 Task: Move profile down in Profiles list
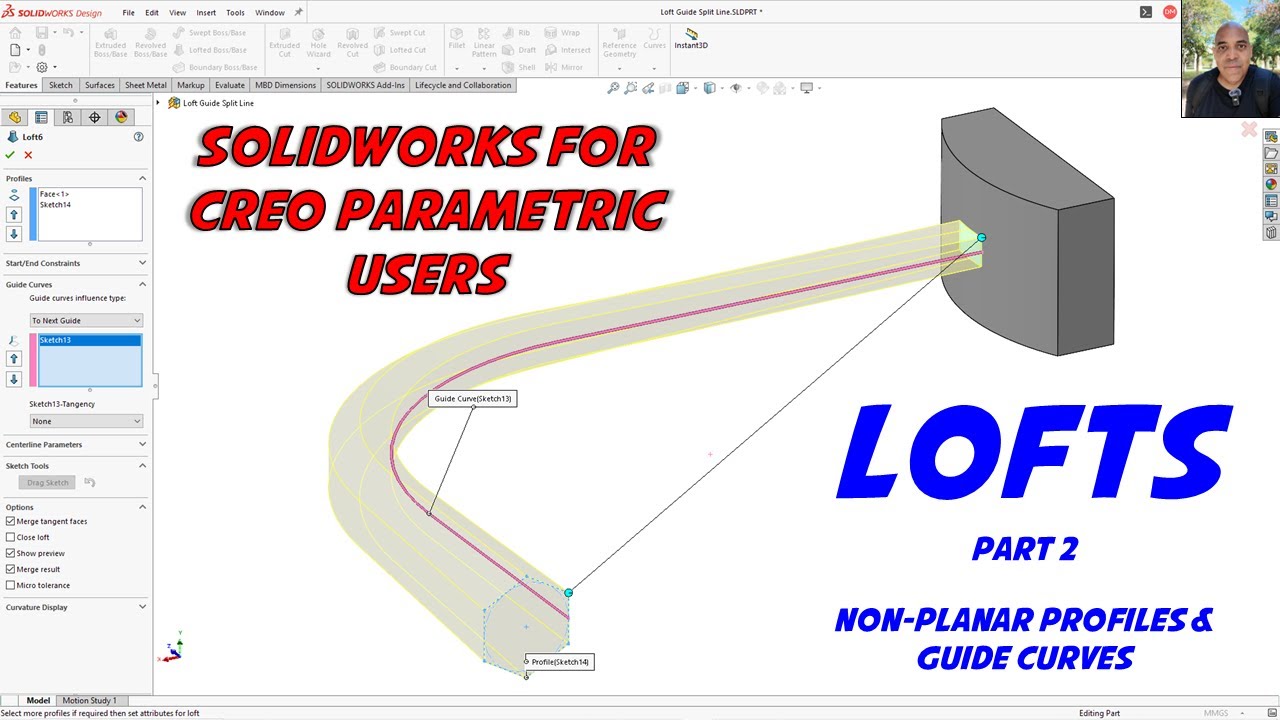point(14,234)
